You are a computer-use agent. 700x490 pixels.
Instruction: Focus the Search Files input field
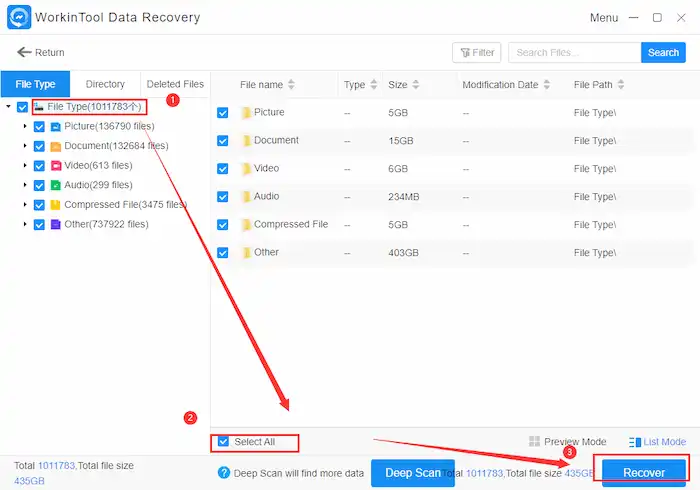(575, 53)
